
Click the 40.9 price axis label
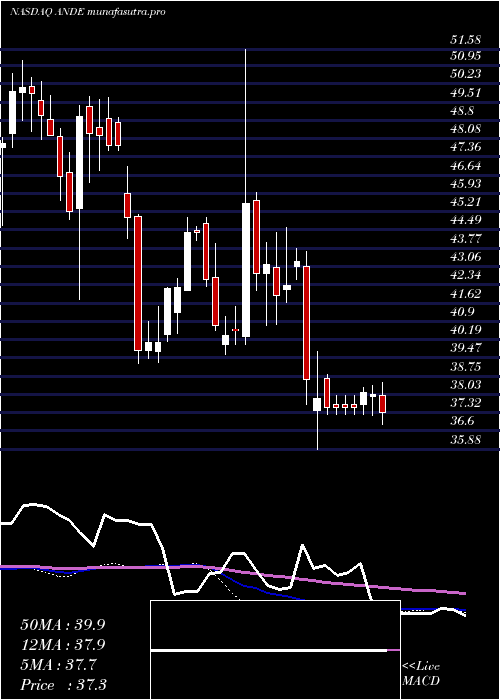[x=462, y=312]
